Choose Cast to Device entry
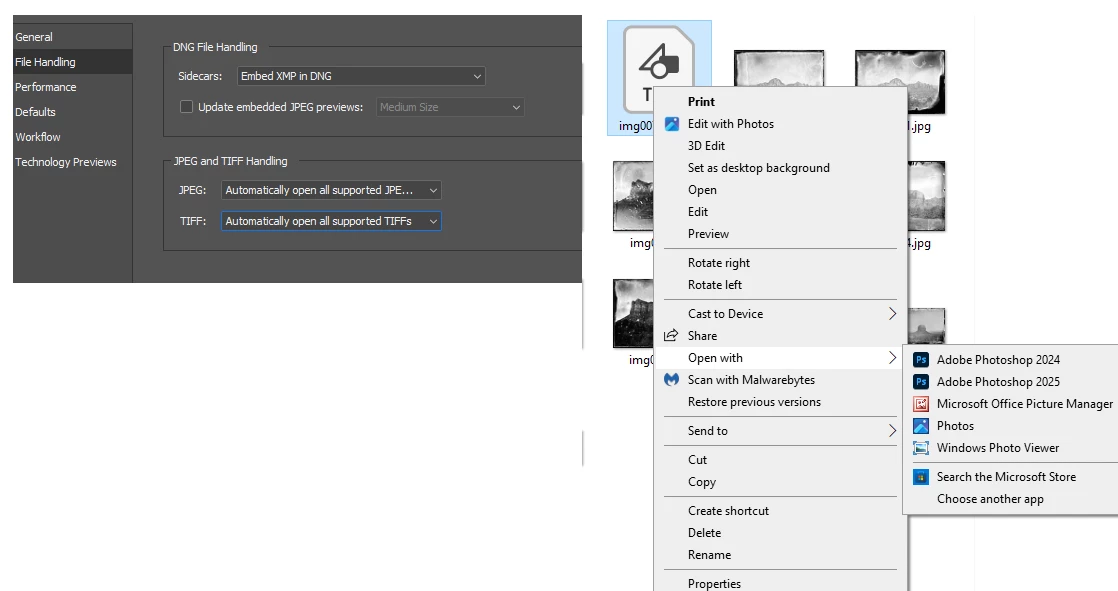The image size is (1118, 591). (781, 314)
